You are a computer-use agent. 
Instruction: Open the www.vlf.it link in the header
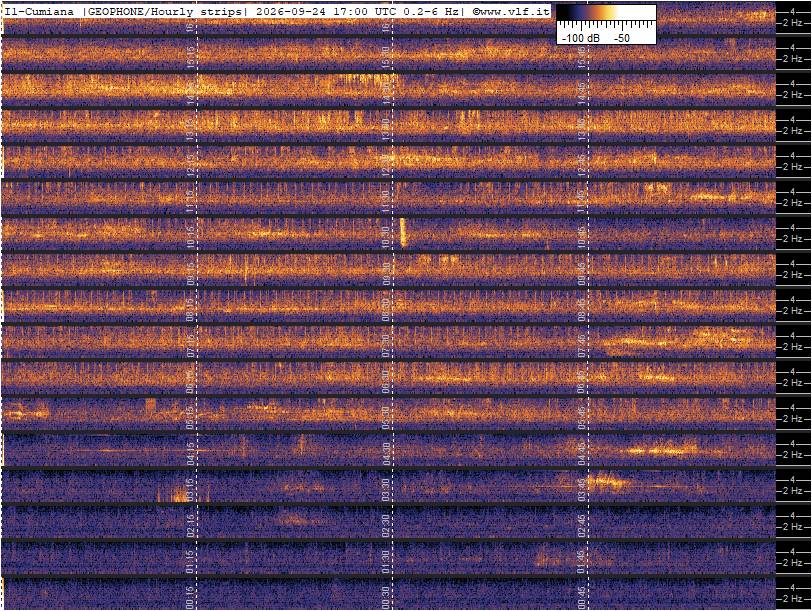click(511, 11)
